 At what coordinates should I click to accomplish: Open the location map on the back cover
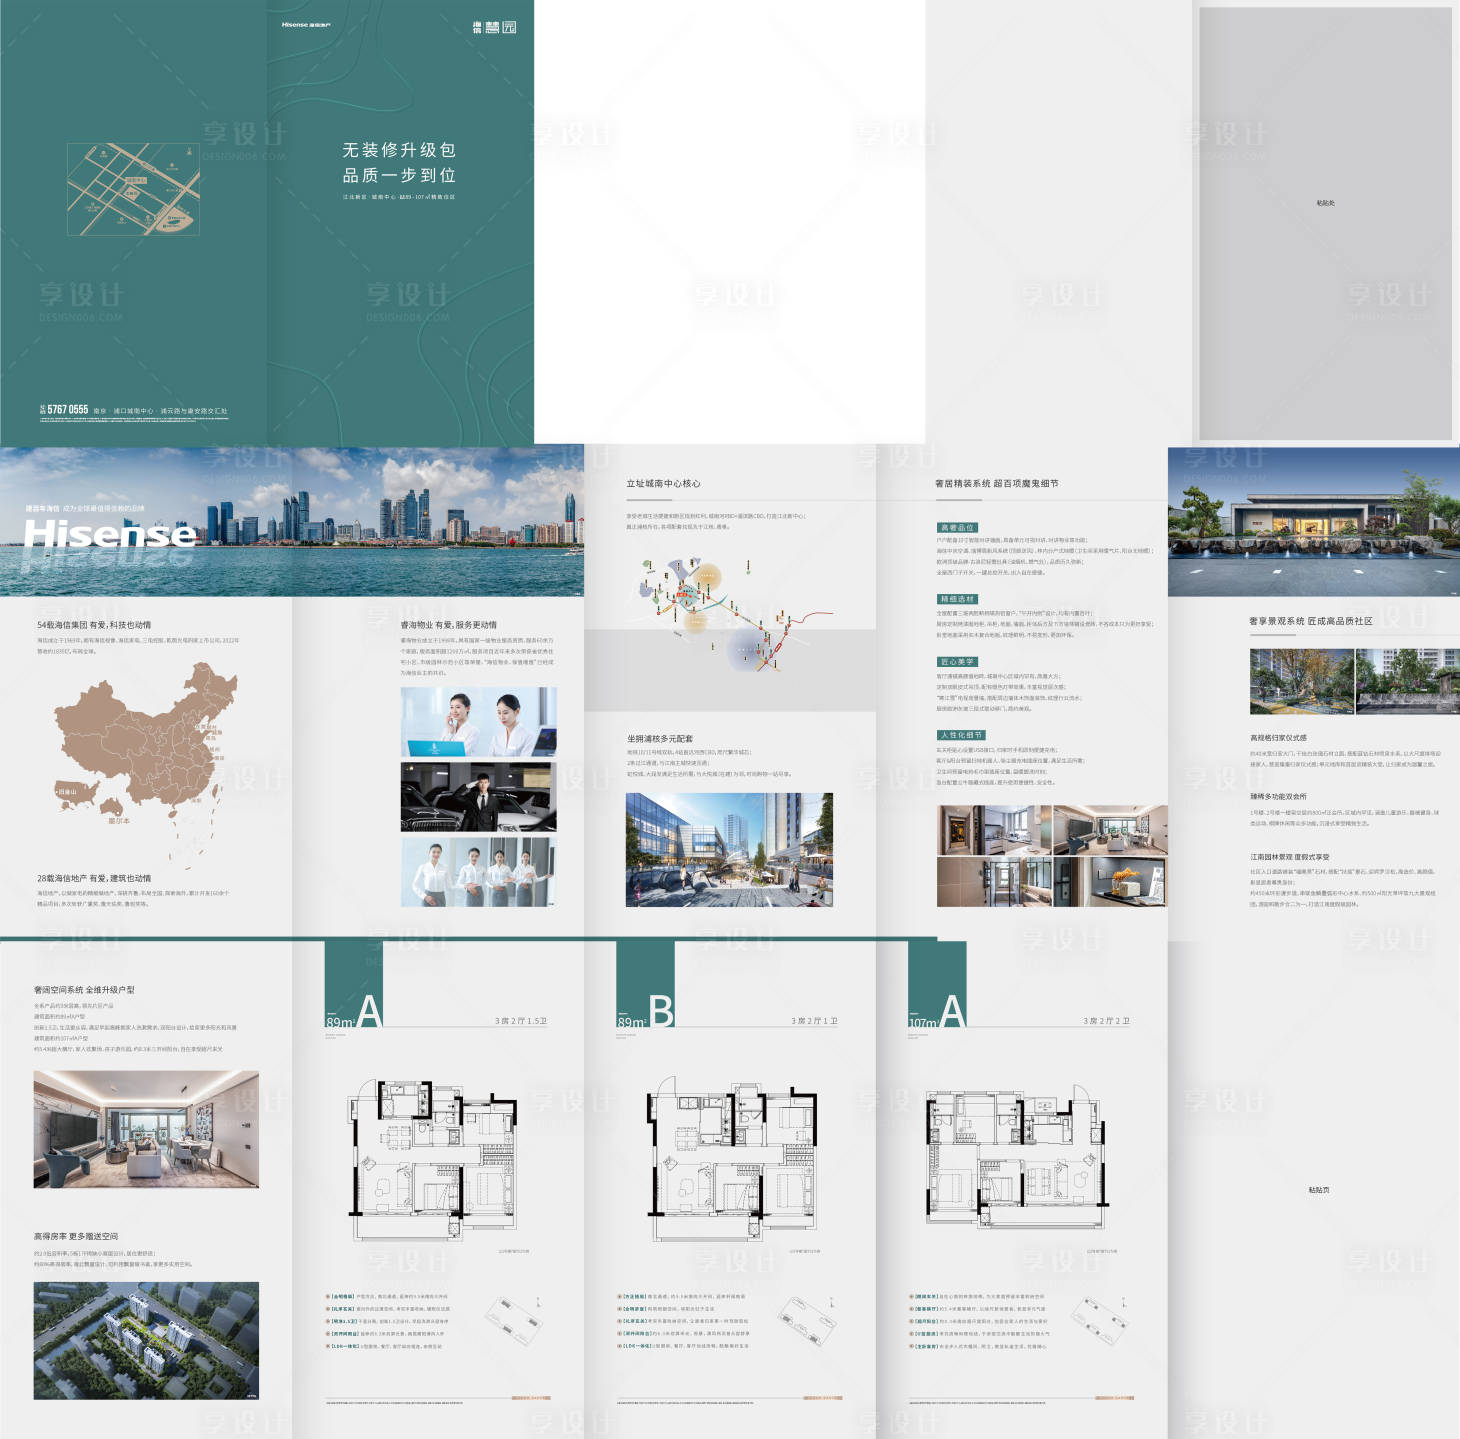click(x=133, y=189)
